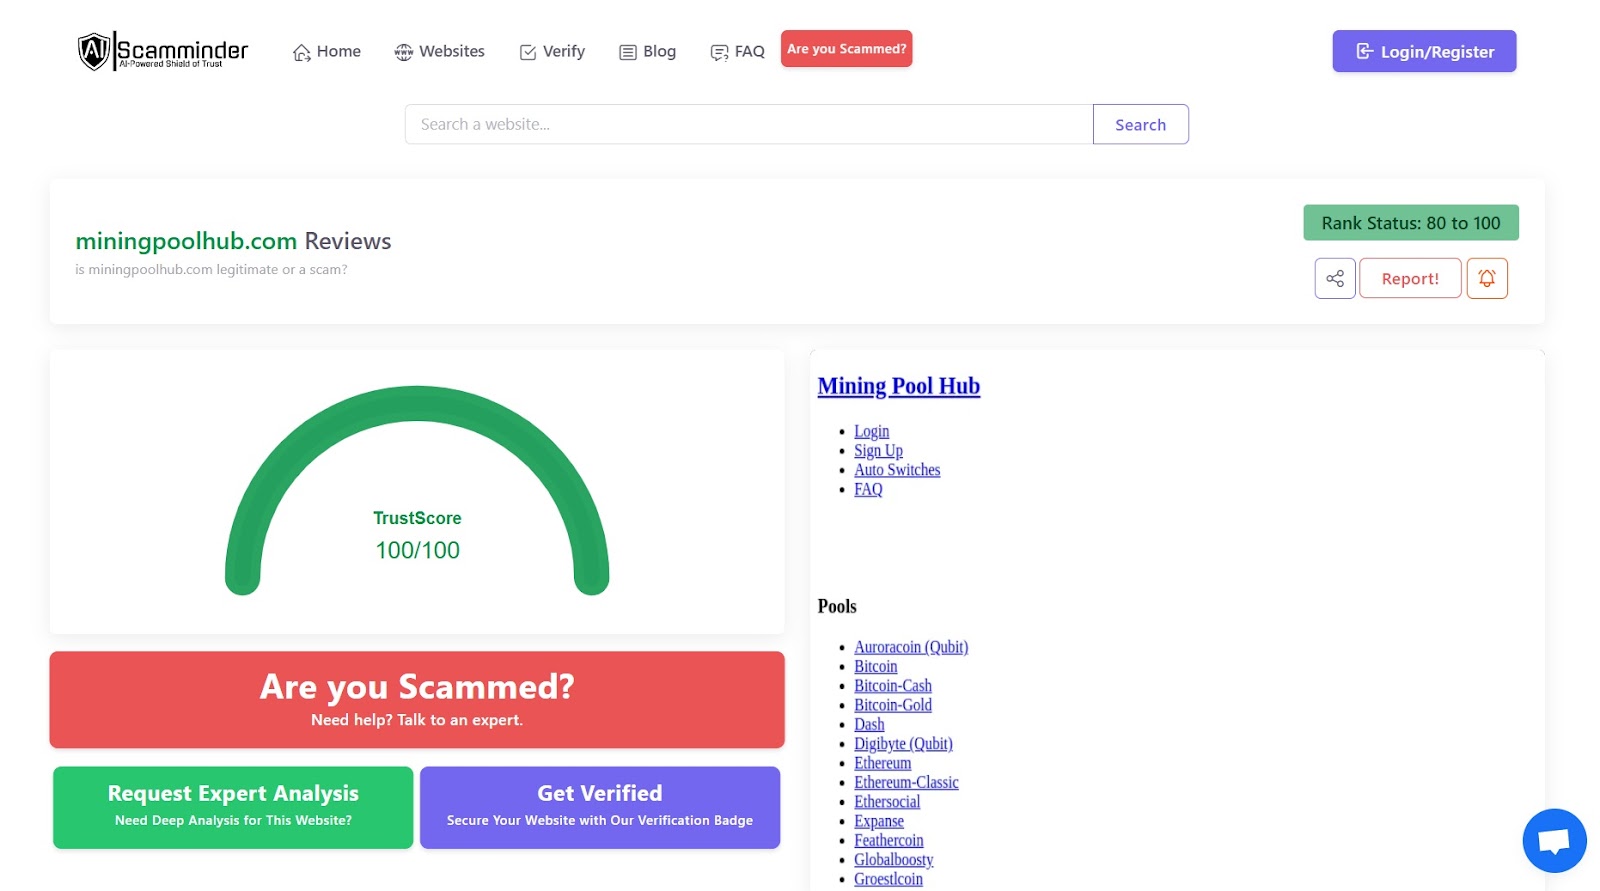This screenshot has height=891, width=1600.
Task: Open the Feathercoin pool link
Action: click(889, 841)
